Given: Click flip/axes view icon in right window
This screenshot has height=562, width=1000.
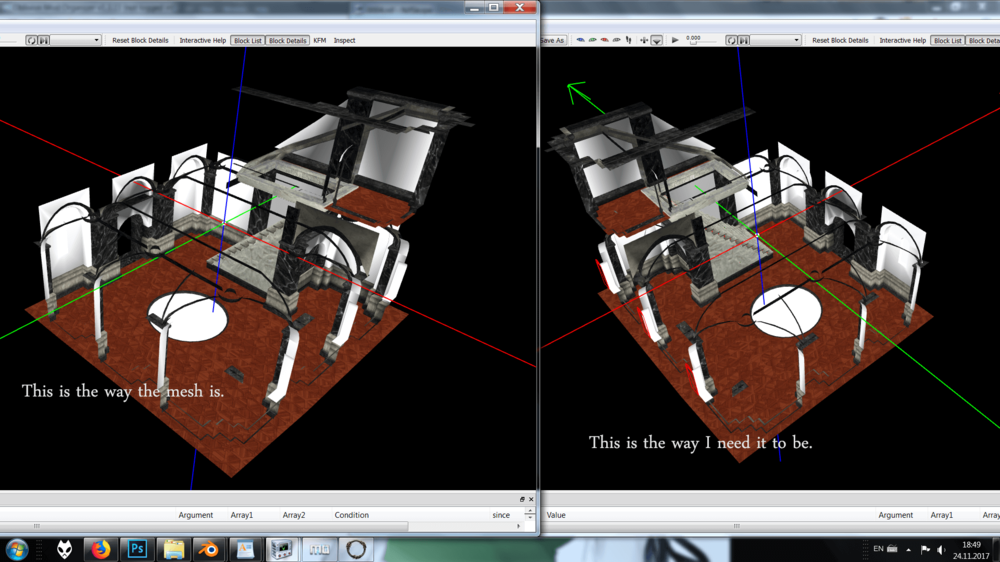Looking at the screenshot, I should (644, 40).
